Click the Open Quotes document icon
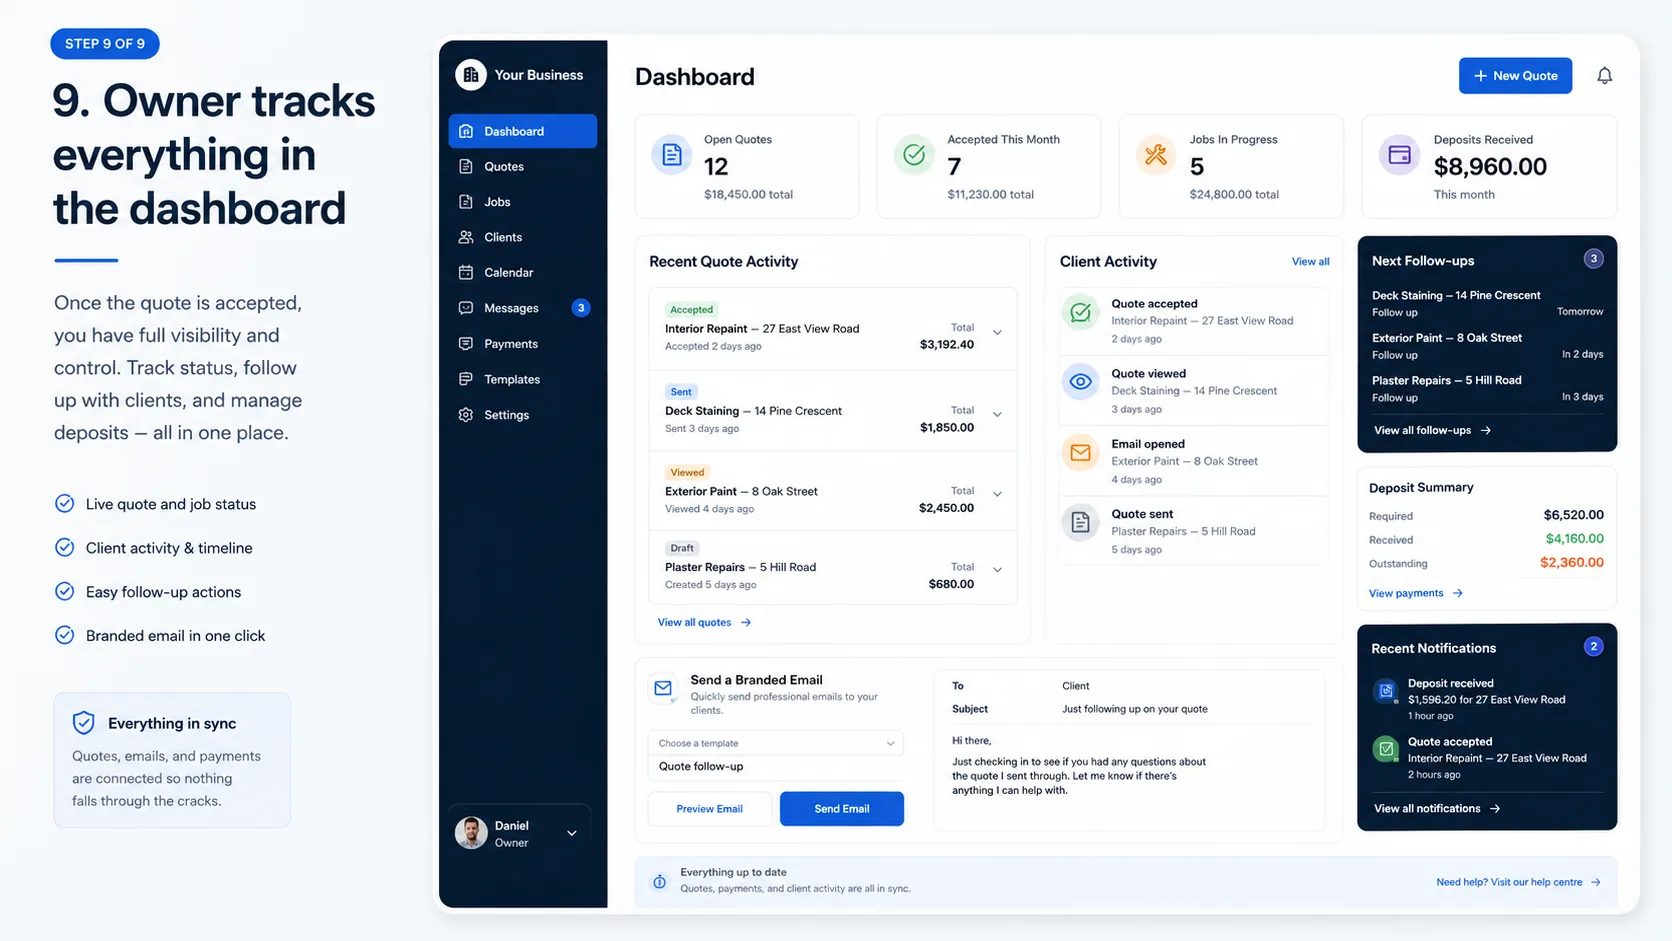The height and width of the screenshot is (941, 1672). (x=672, y=155)
